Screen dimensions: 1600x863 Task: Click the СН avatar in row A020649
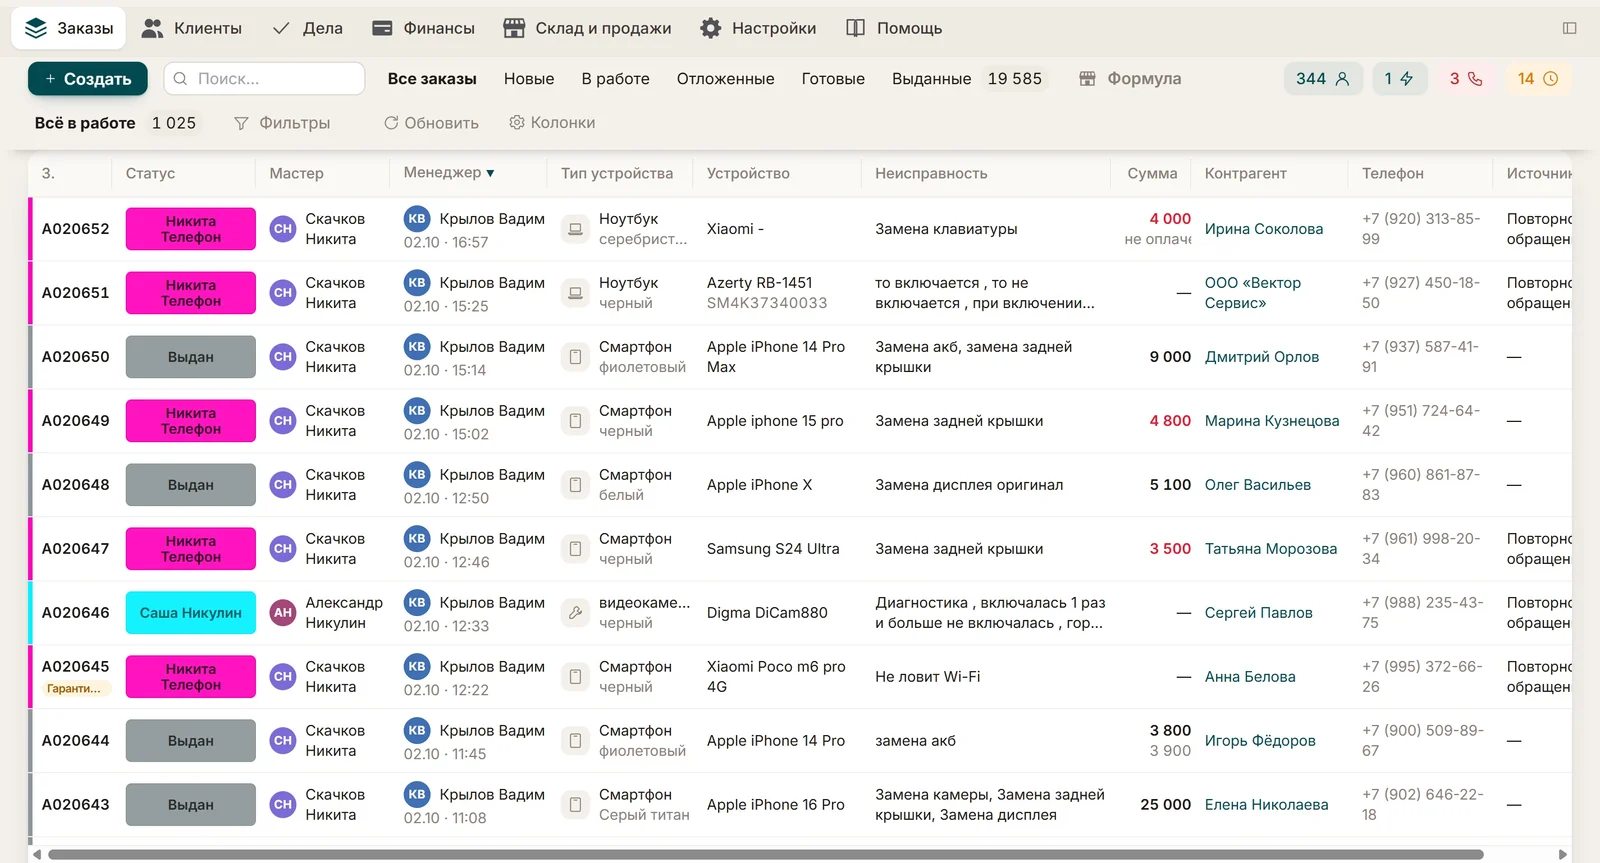pos(283,421)
